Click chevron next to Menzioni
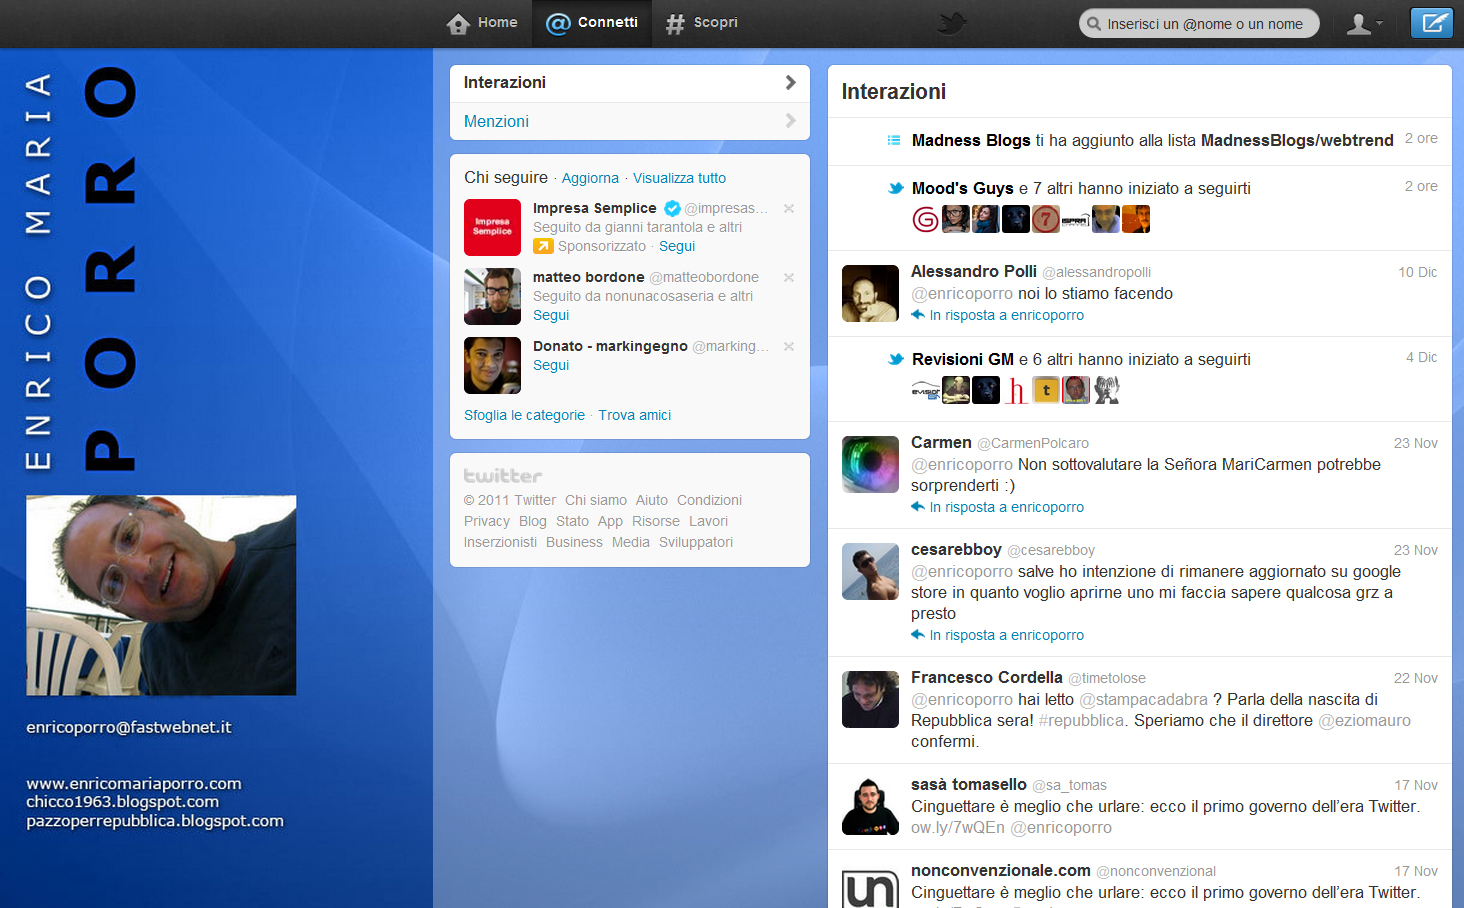 tap(790, 121)
